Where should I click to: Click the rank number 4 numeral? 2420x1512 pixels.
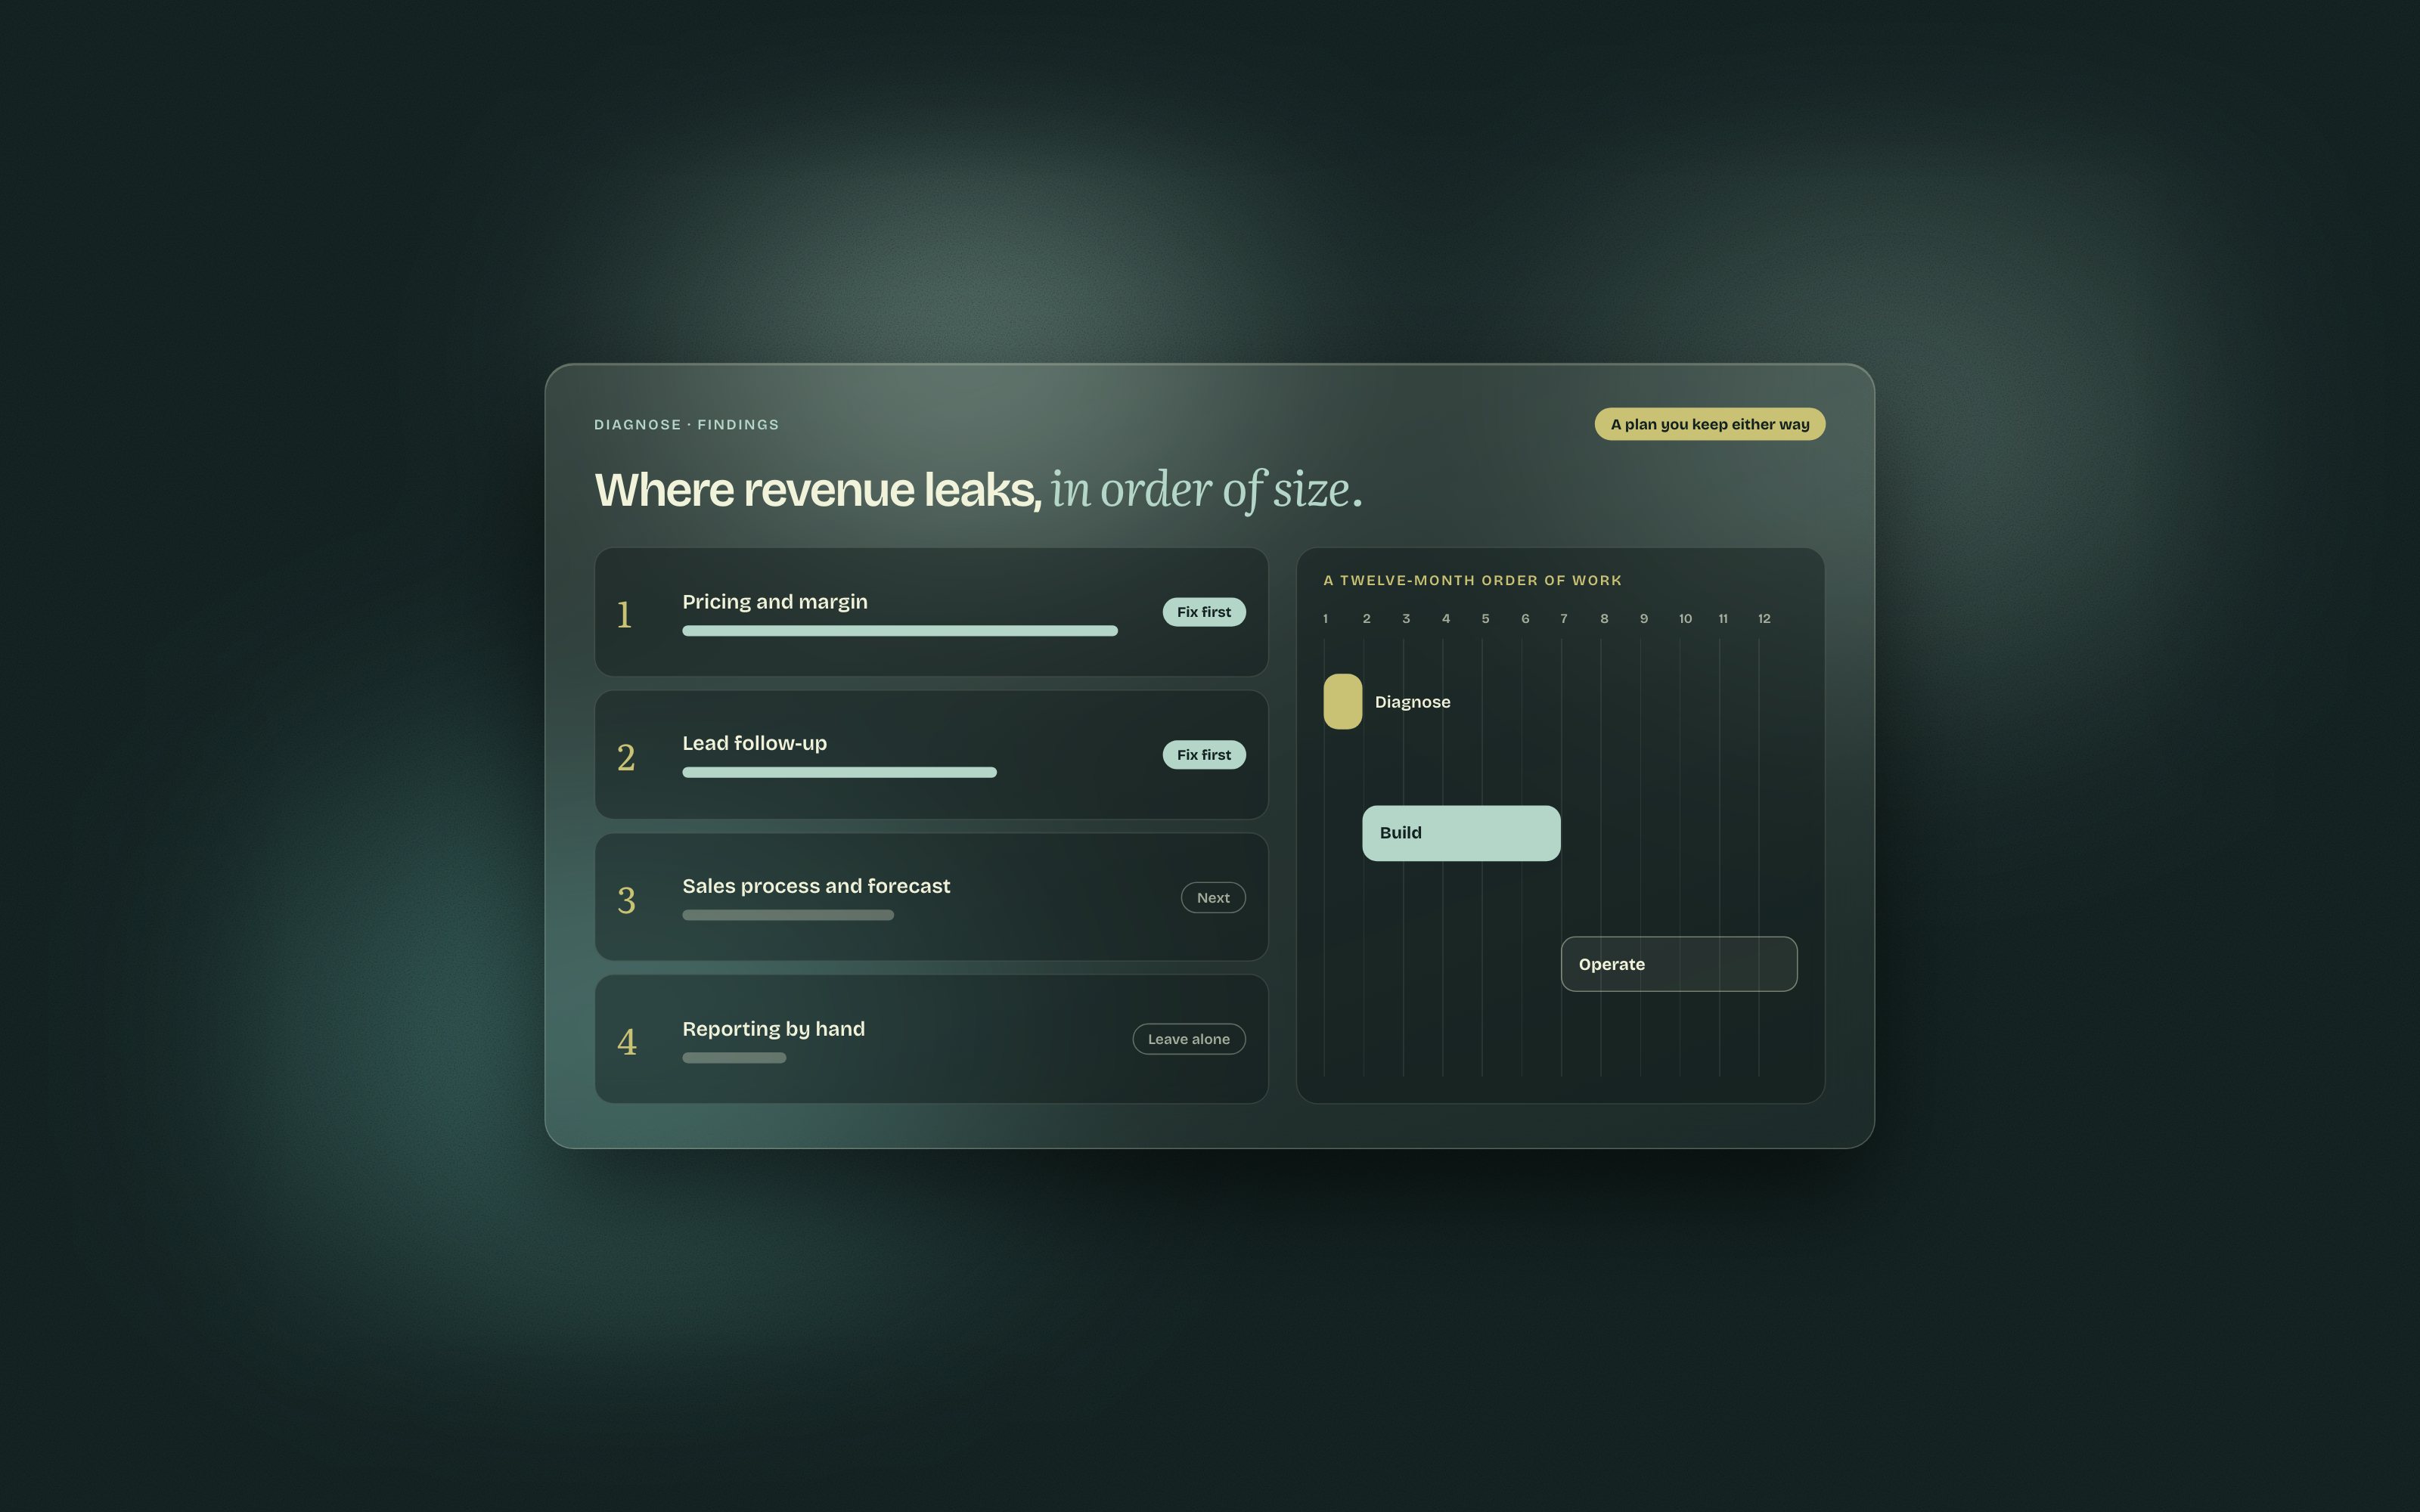click(x=627, y=1043)
